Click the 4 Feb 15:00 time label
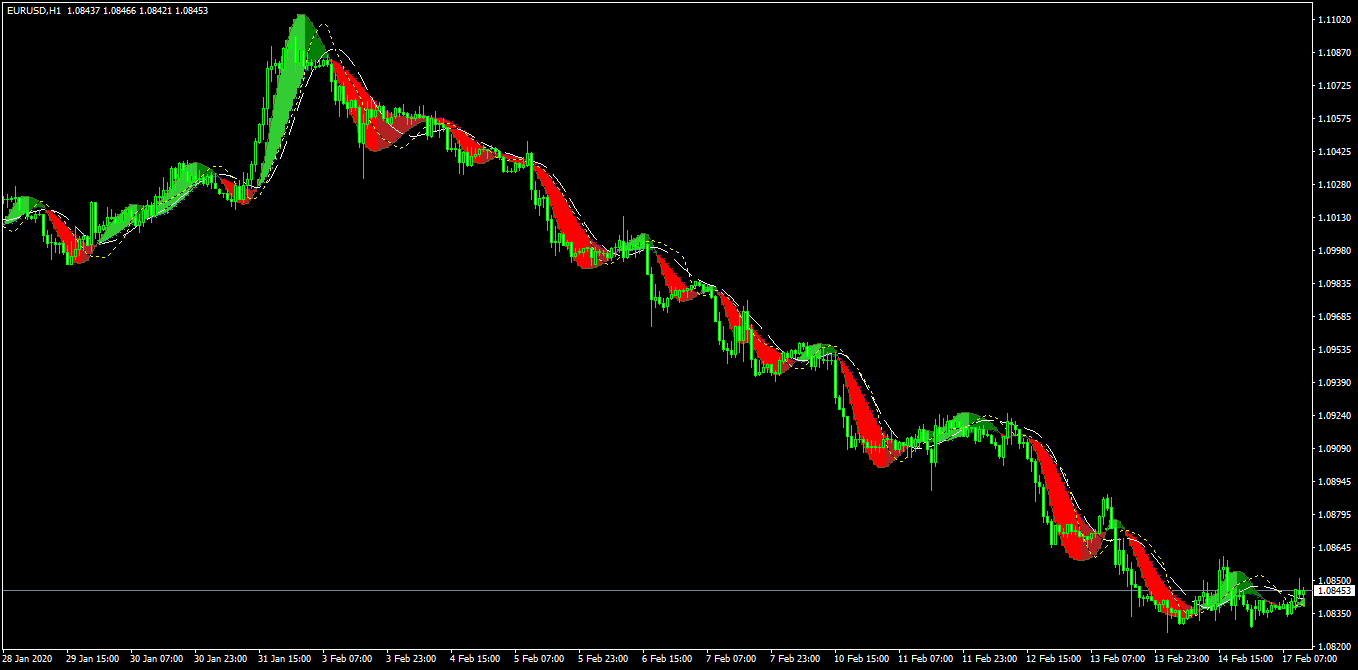 click(477, 660)
